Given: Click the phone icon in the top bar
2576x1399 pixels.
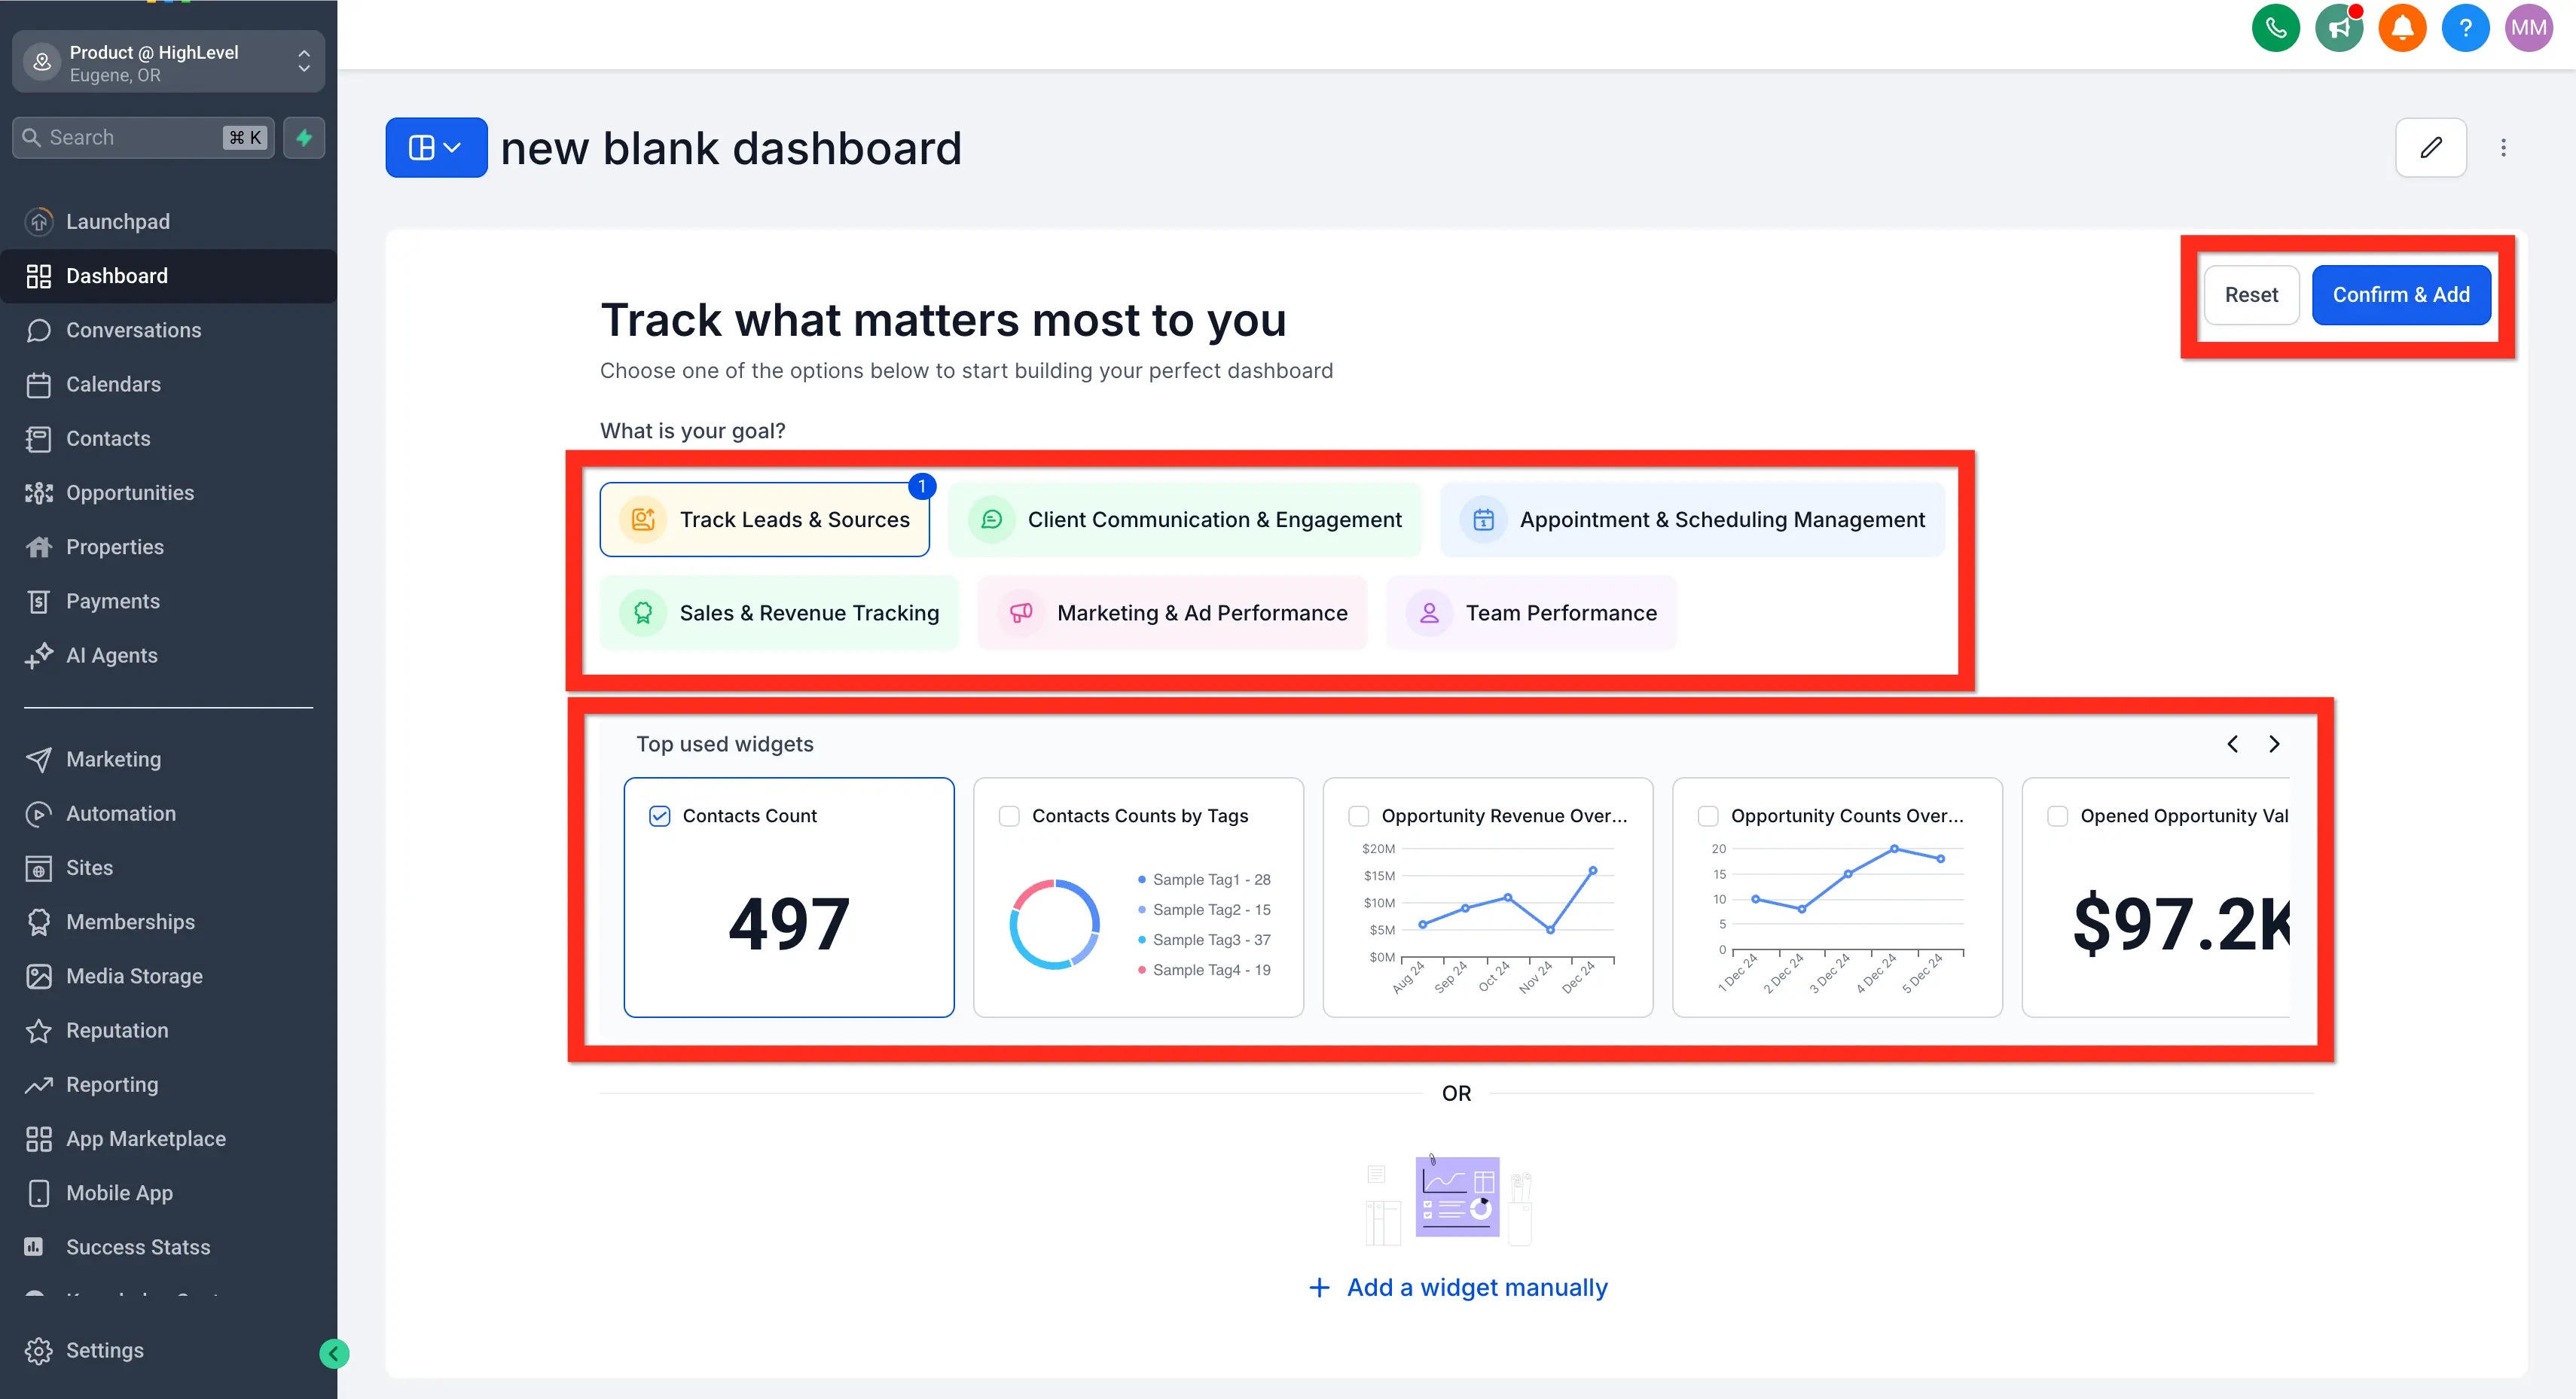Looking at the screenshot, I should [2276, 27].
